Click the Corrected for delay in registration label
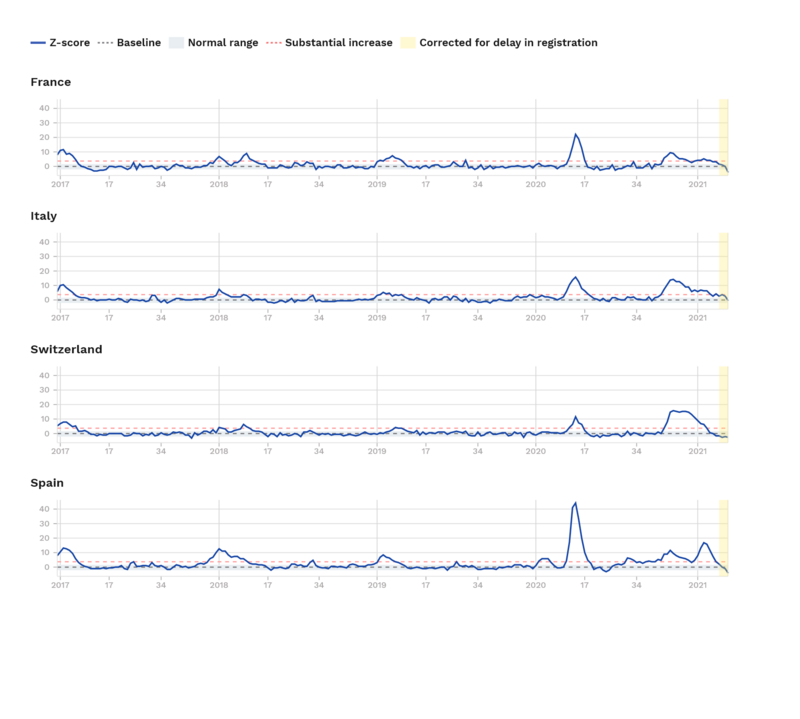 point(508,43)
